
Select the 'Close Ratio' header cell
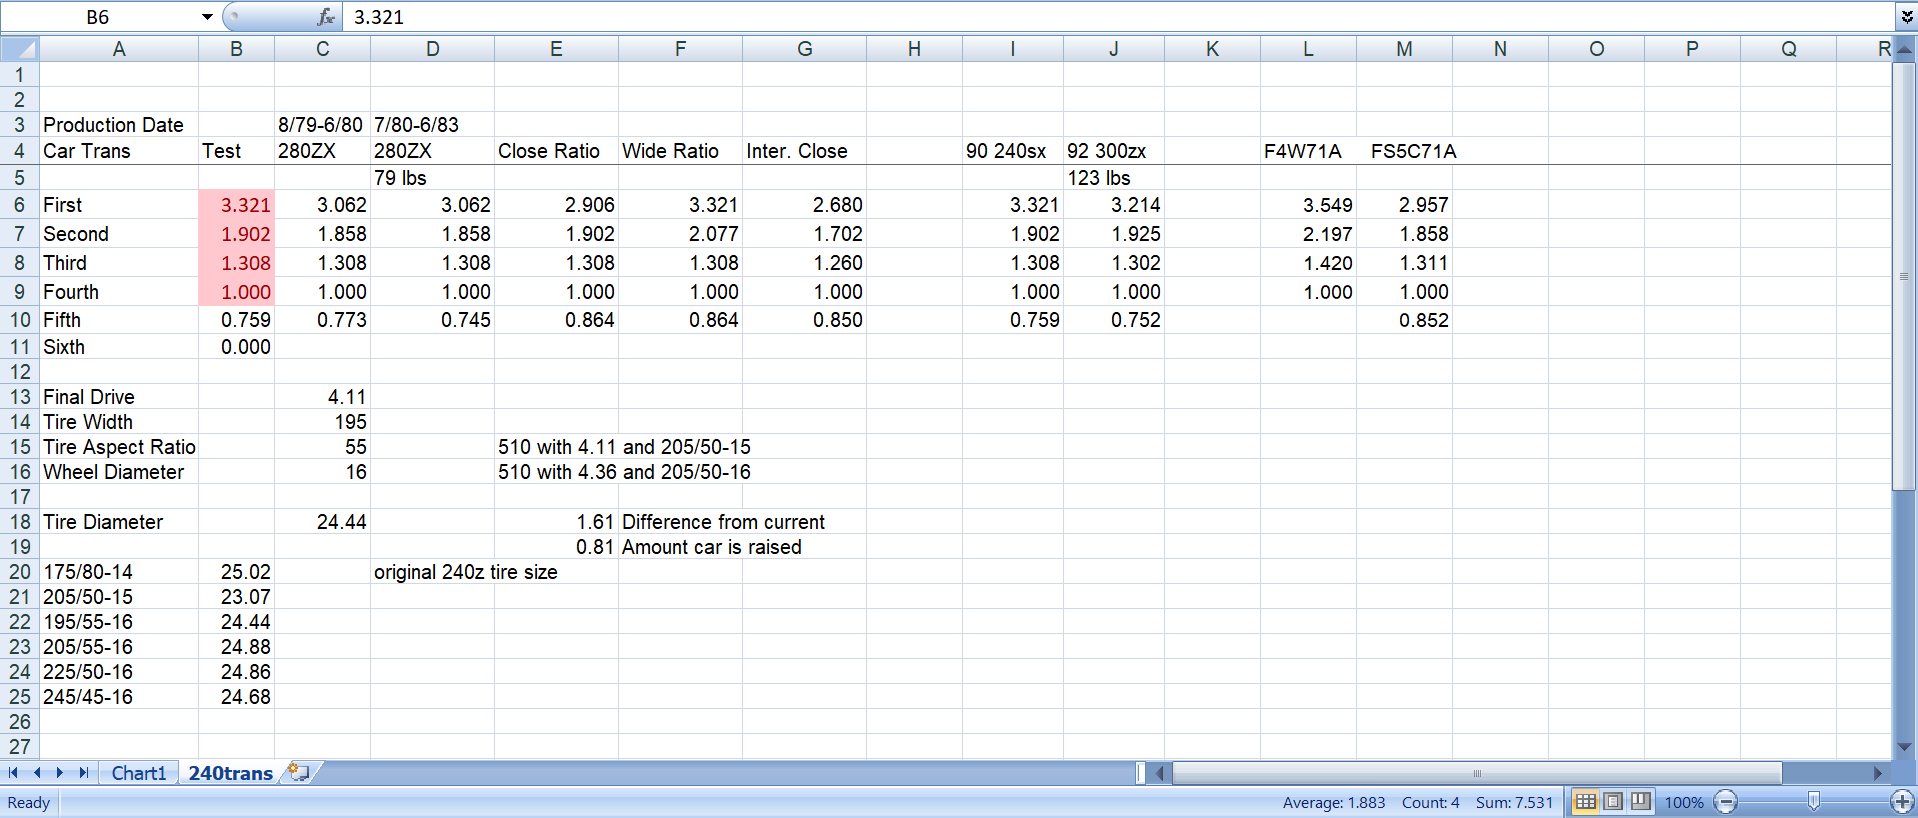click(556, 151)
